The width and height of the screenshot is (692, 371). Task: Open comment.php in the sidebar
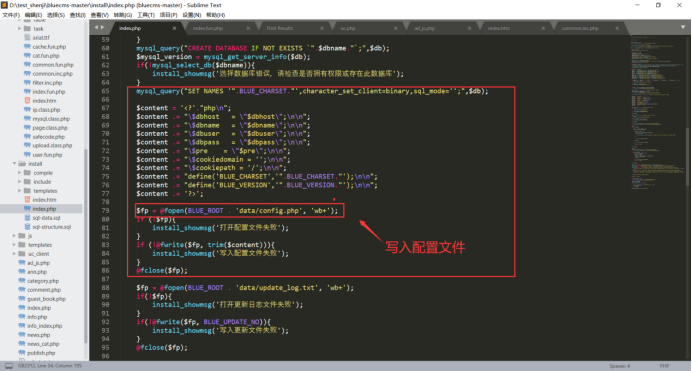44,290
